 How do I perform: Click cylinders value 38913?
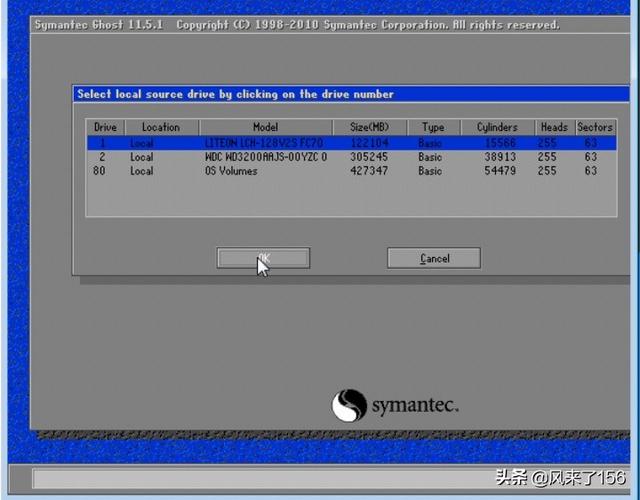pyautogui.click(x=500, y=157)
